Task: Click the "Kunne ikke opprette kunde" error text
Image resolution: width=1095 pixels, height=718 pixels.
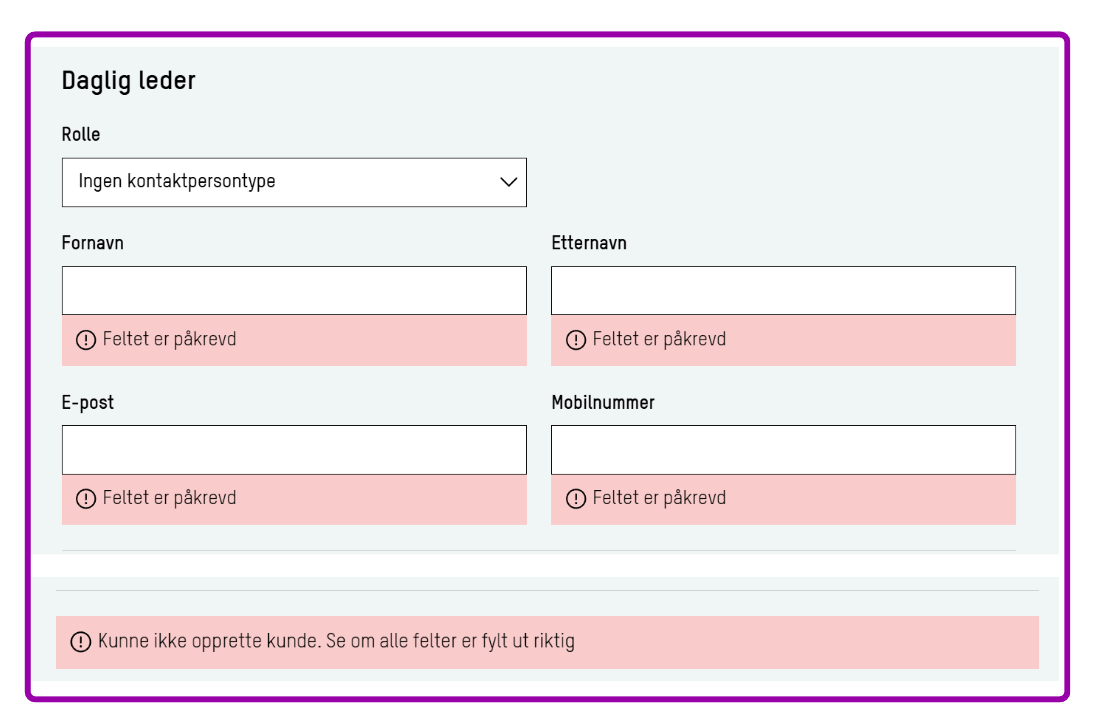Action: pos(336,642)
